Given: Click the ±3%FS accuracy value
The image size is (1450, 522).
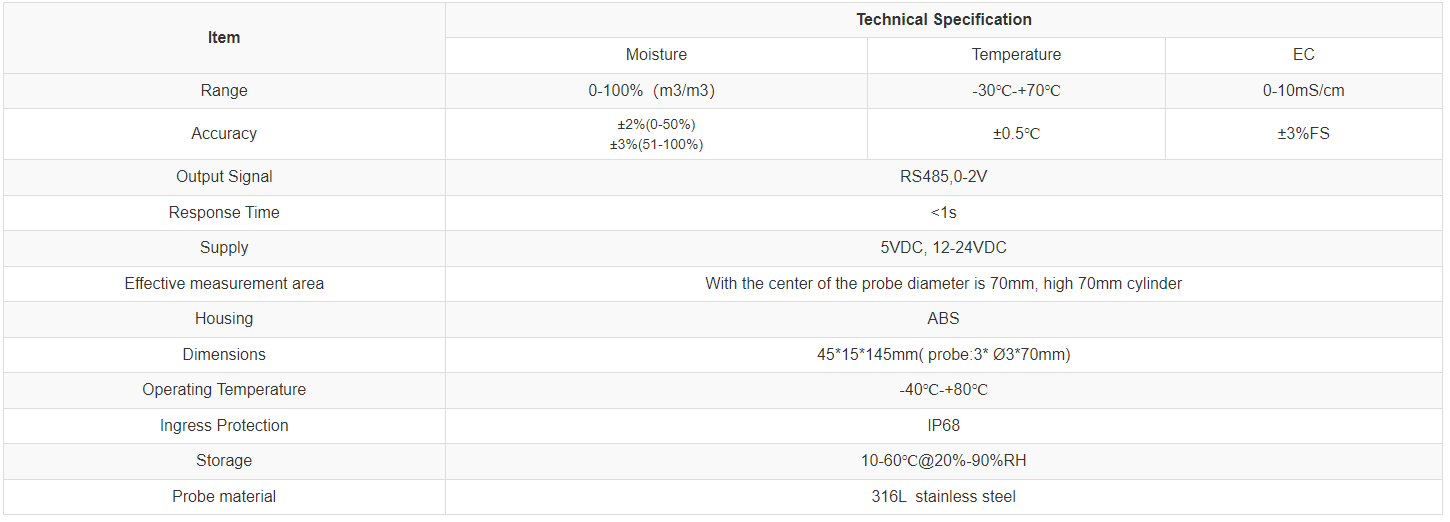Looking at the screenshot, I should pyautogui.click(x=1303, y=134).
